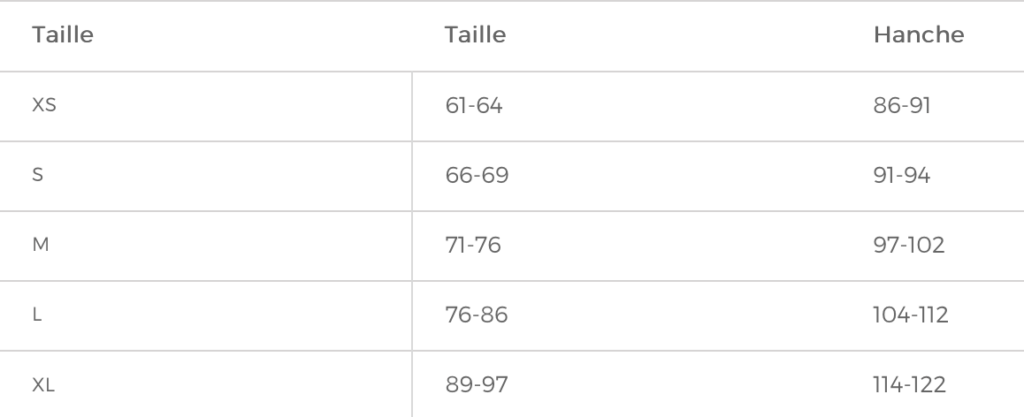Click the 76-86 waist value
1024x417 pixels.
[476, 315]
